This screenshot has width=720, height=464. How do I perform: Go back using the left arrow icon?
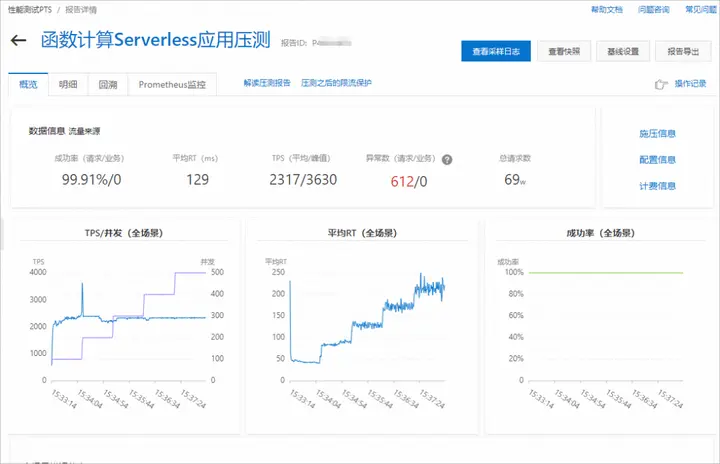click(x=18, y=40)
